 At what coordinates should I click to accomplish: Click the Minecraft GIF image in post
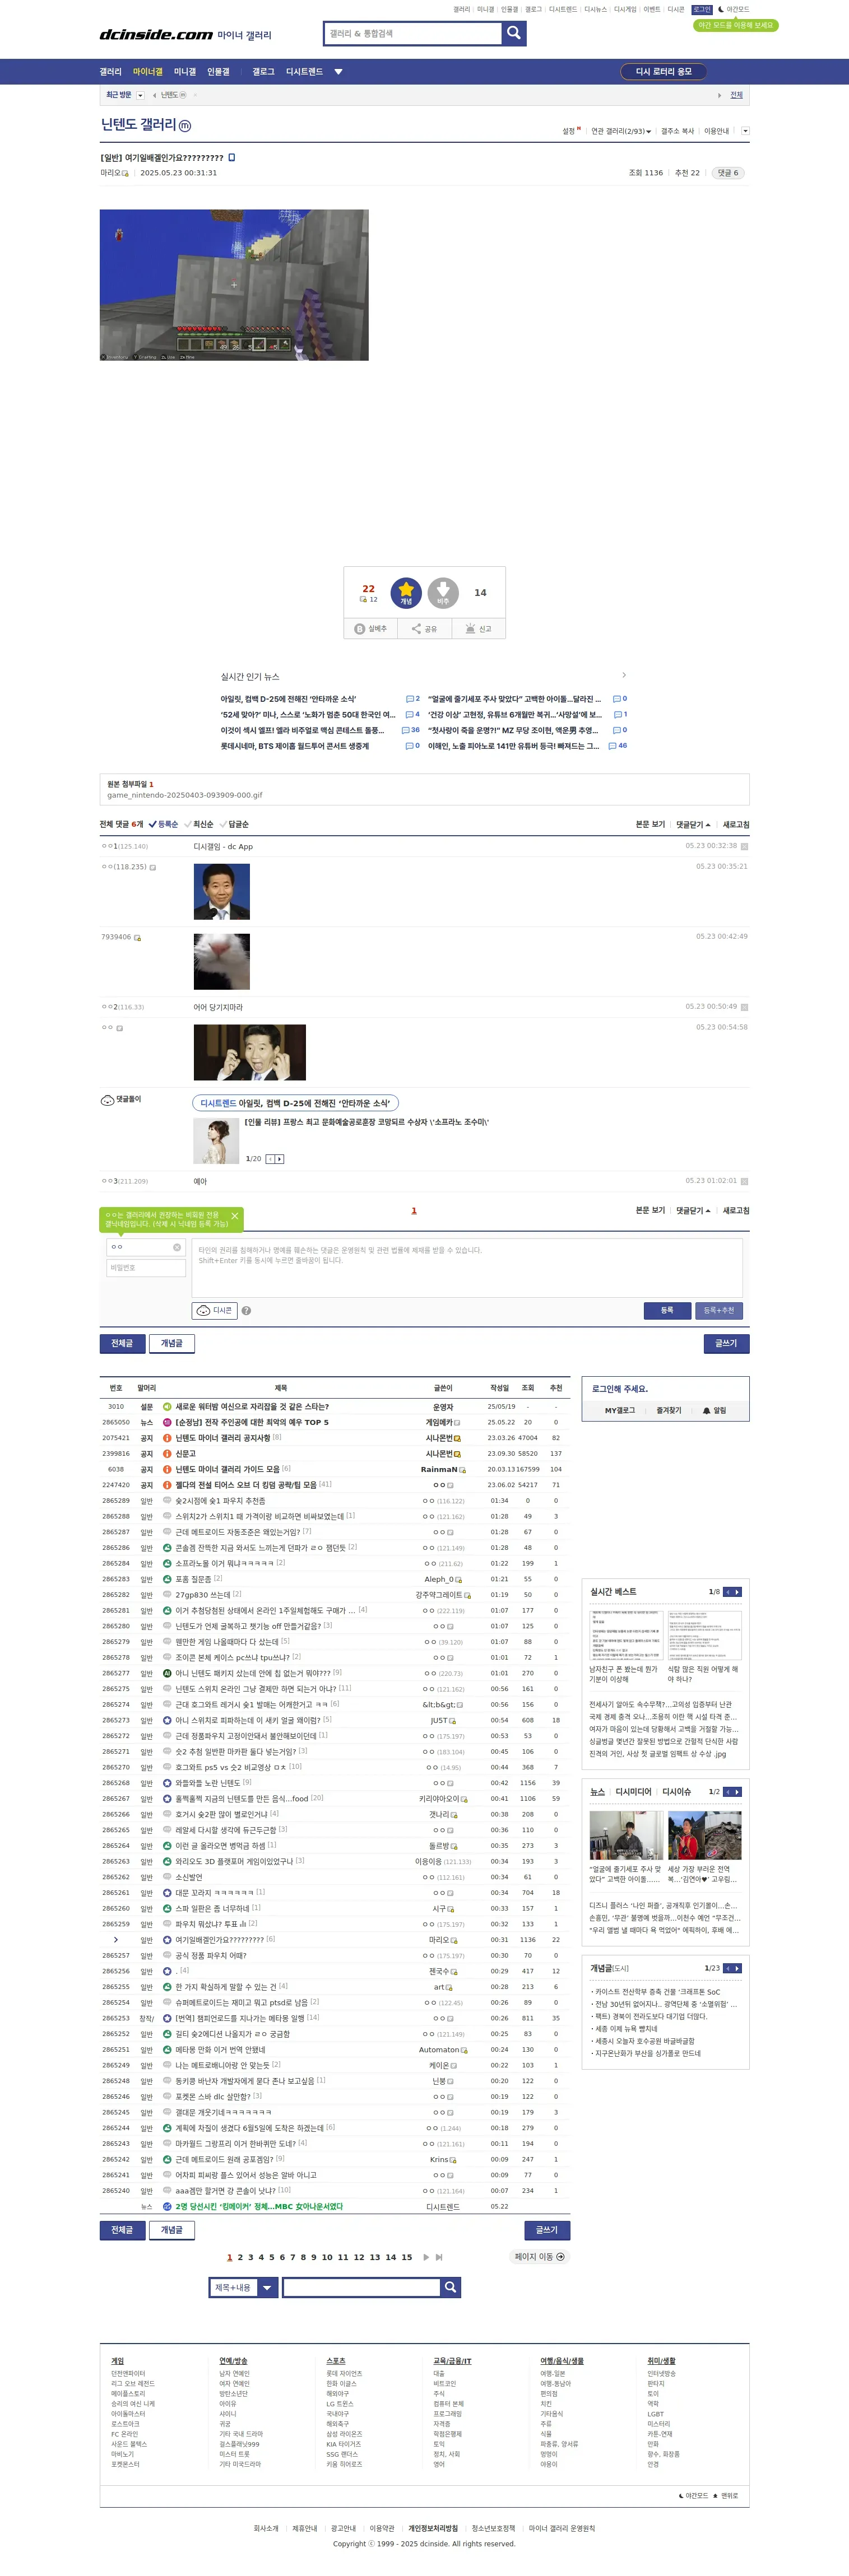coord(234,285)
